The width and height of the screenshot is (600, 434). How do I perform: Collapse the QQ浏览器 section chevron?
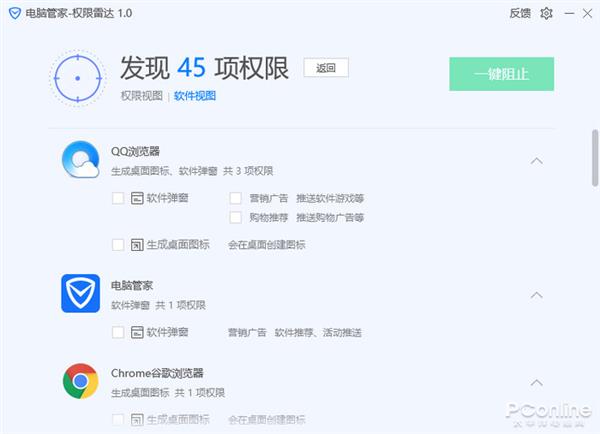pos(536,161)
